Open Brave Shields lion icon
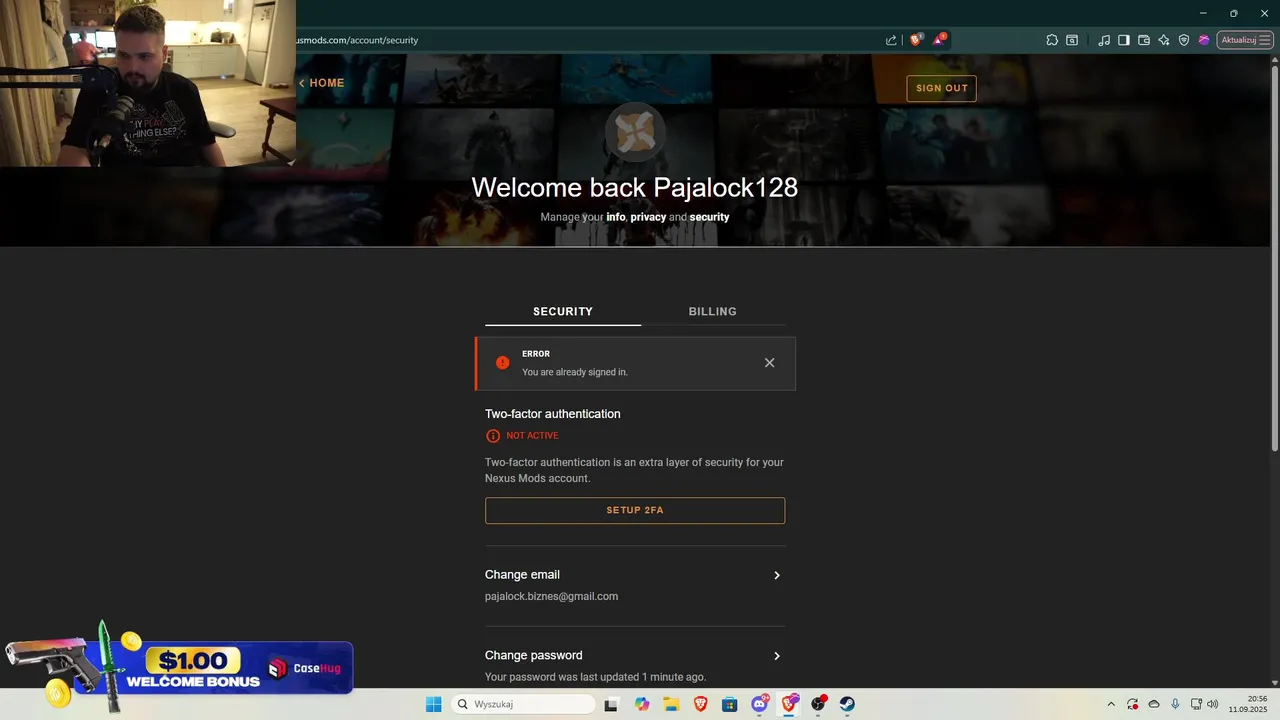 tap(915, 40)
